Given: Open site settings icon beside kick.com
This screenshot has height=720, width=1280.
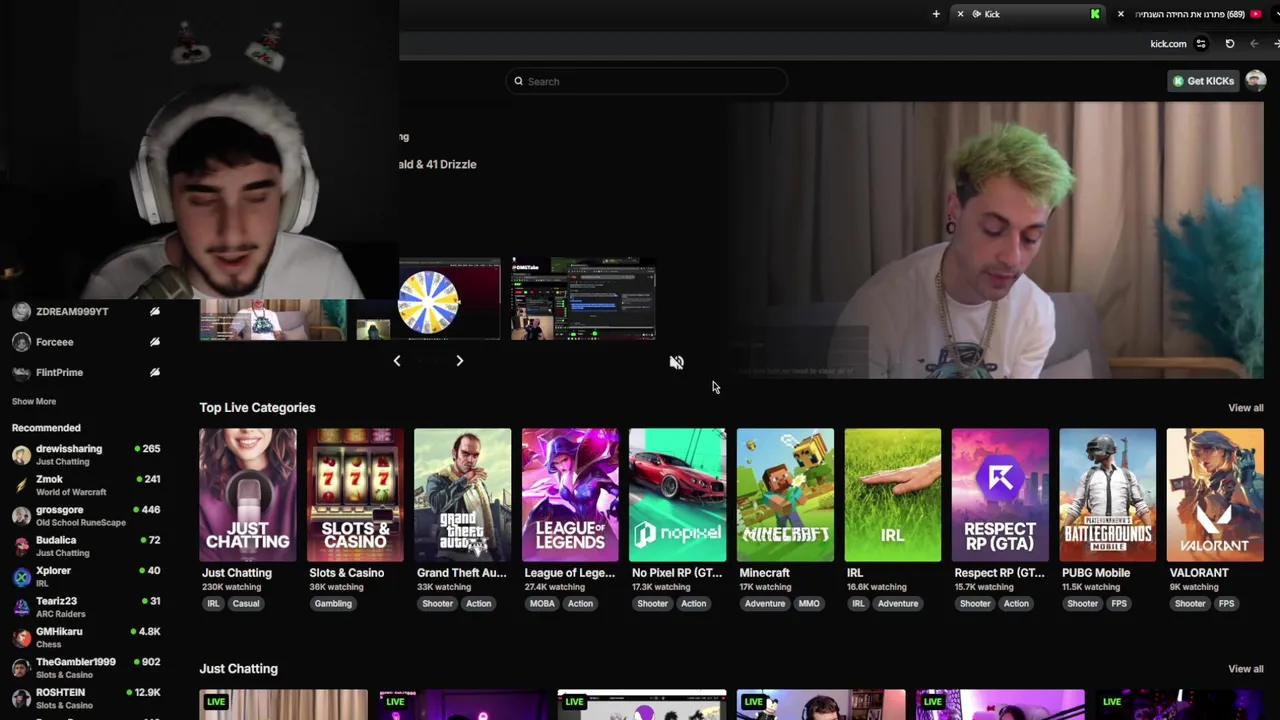Looking at the screenshot, I should [x=1201, y=44].
